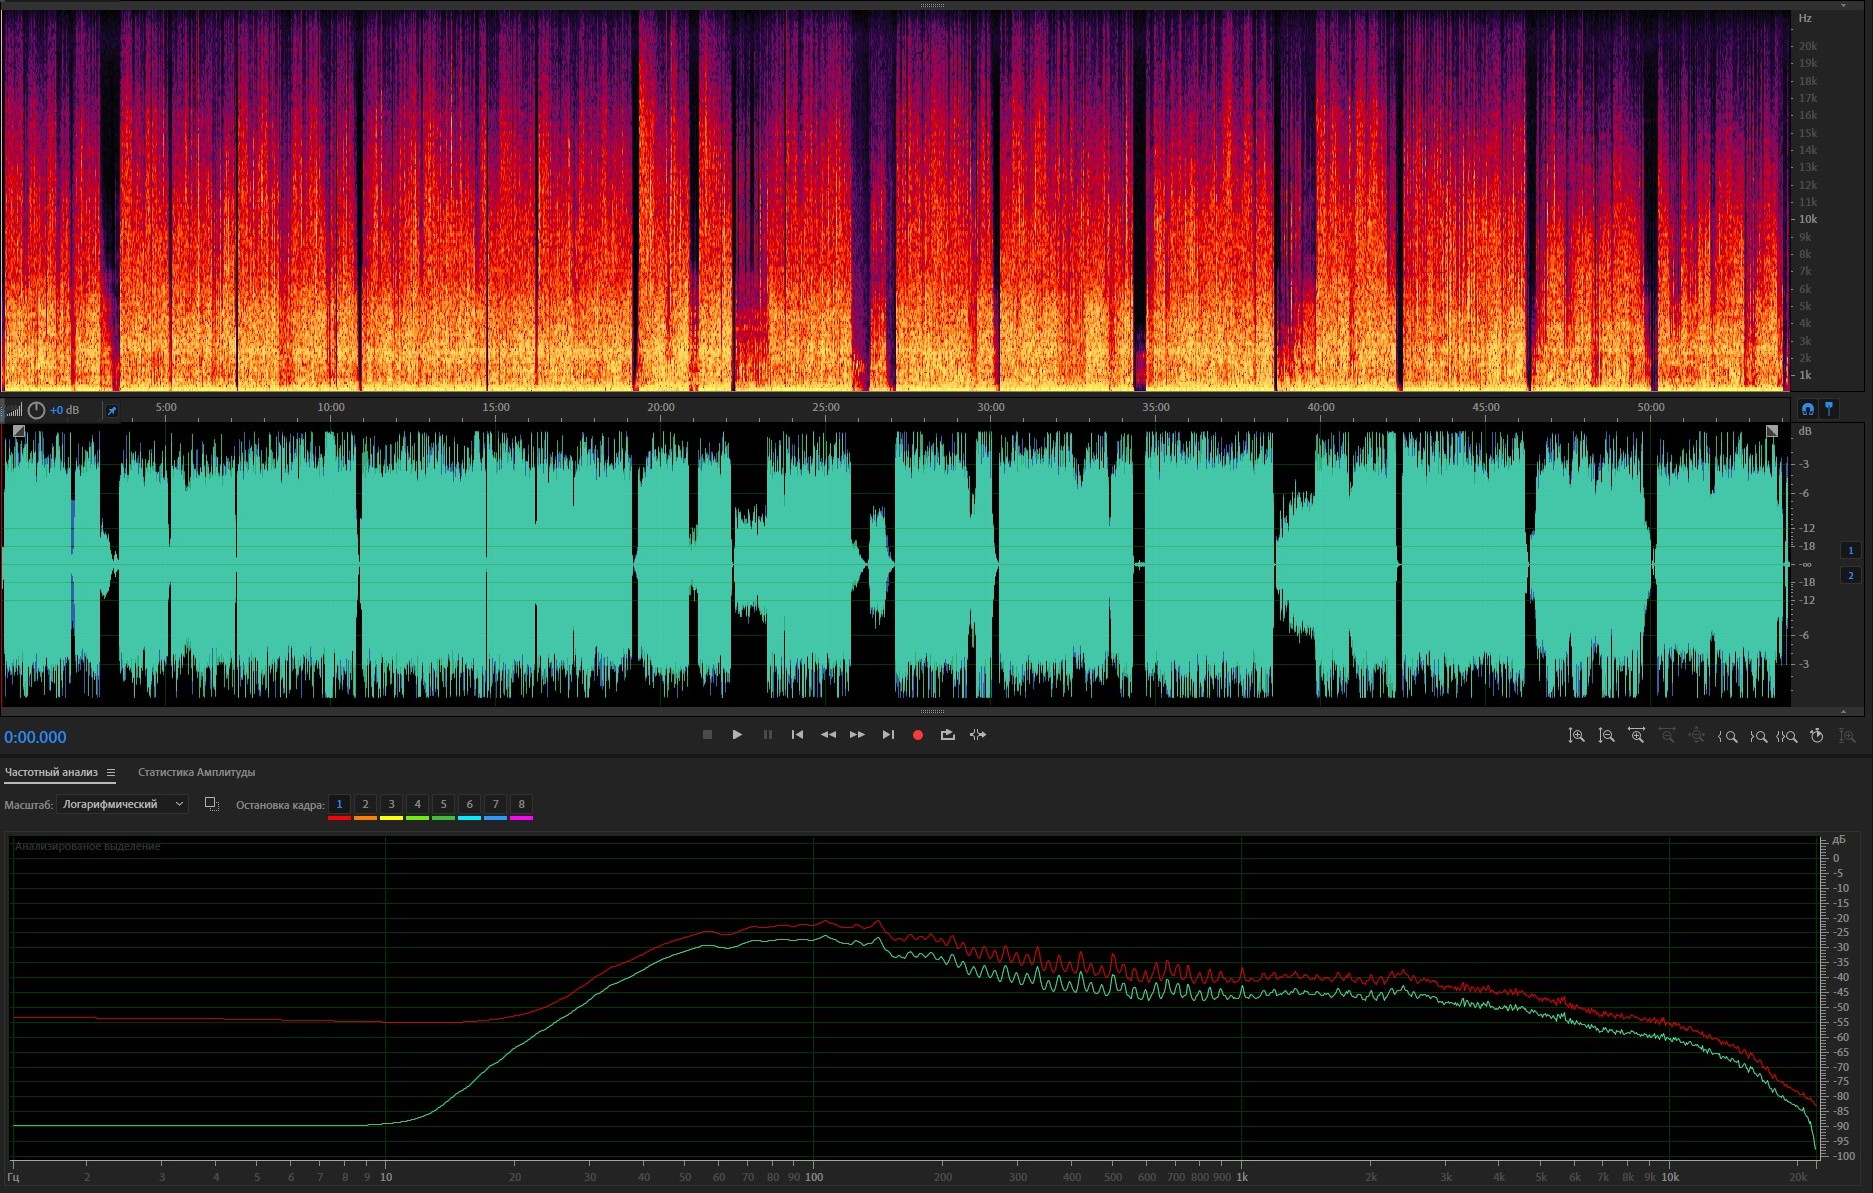Click the 0:00.000 timecode display

[35, 737]
